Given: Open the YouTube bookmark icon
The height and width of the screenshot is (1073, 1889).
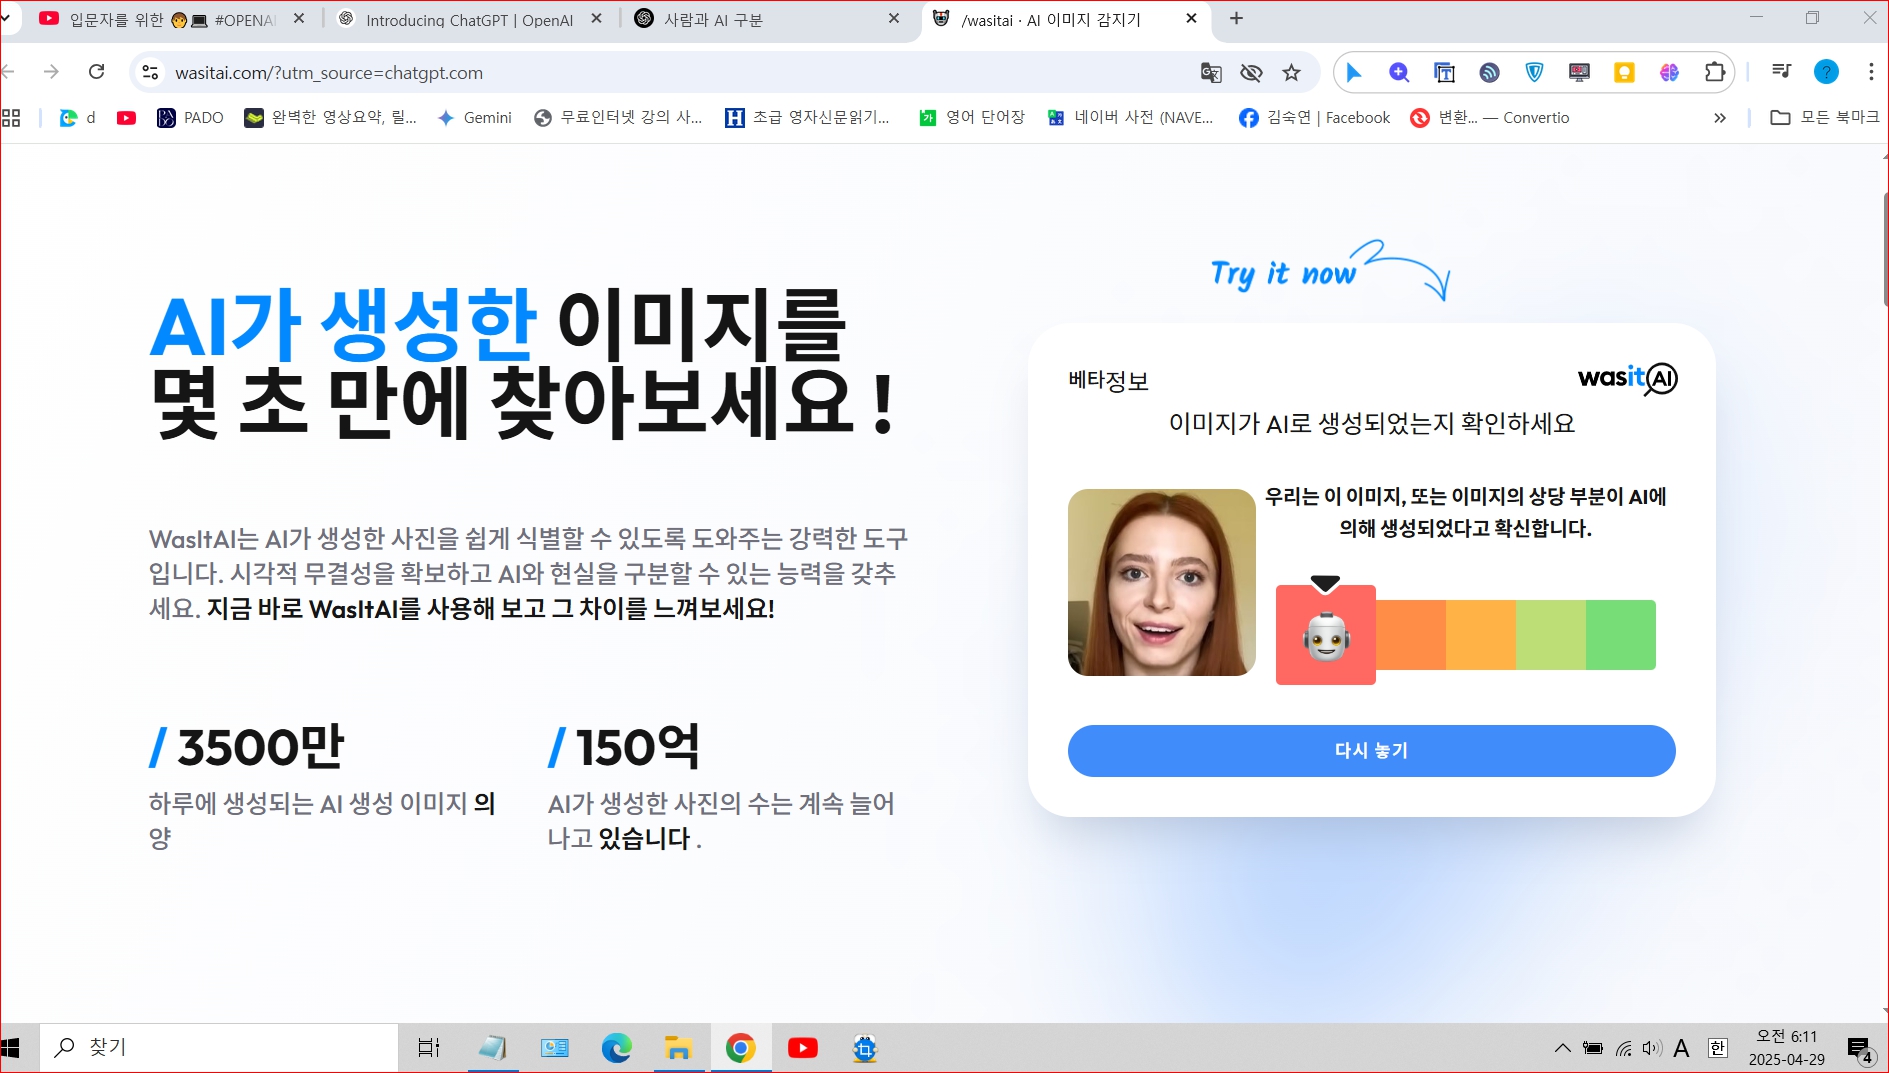Looking at the screenshot, I should pos(126,118).
